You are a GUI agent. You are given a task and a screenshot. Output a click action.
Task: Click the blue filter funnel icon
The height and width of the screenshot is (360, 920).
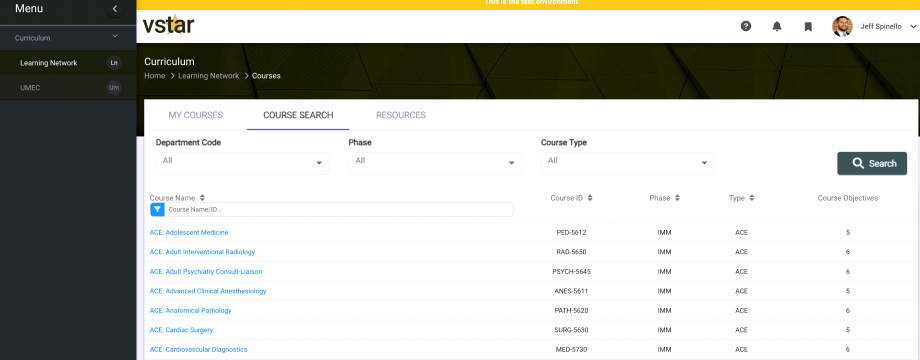tap(157, 209)
